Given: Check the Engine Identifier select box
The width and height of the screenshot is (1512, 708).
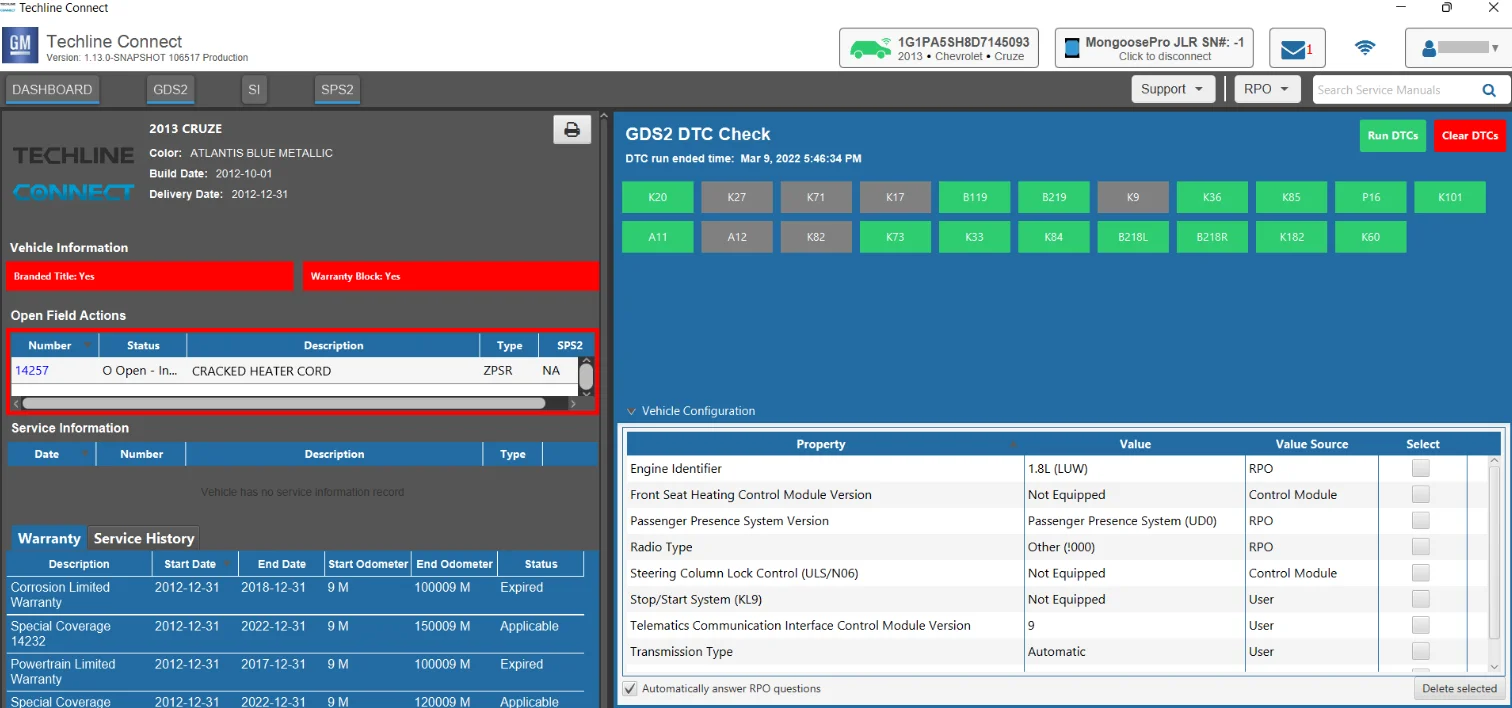Looking at the screenshot, I should click(1421, 468).
